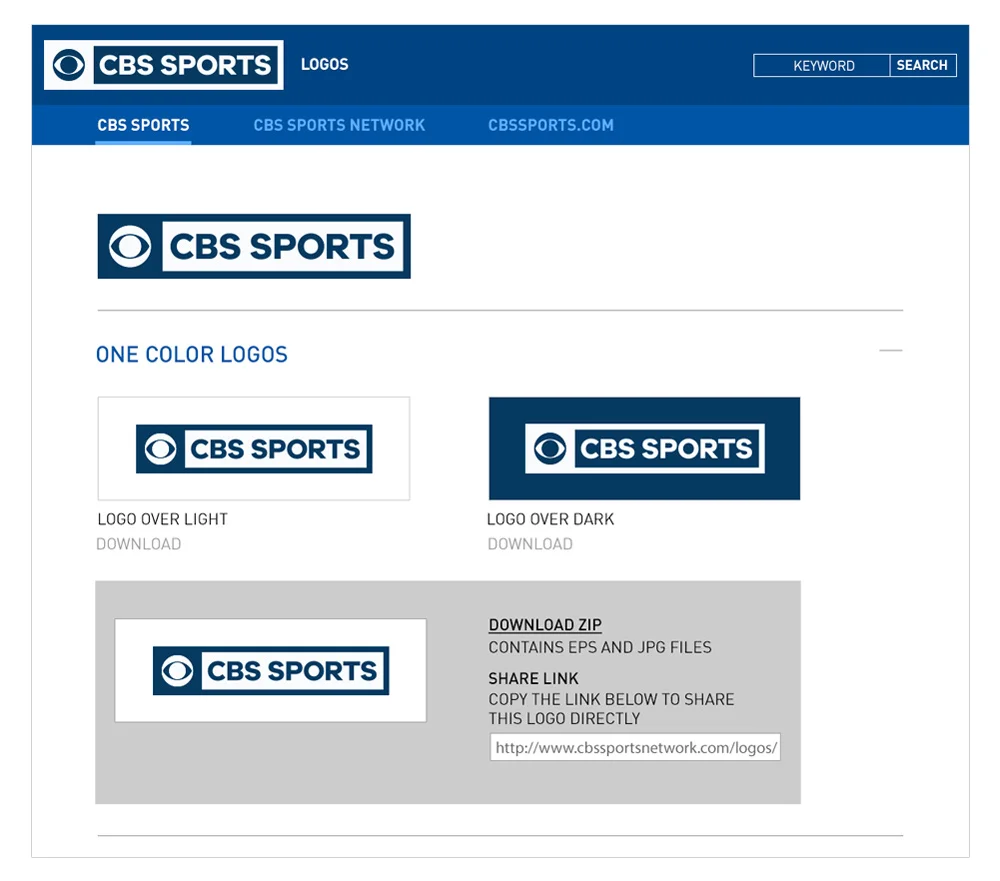
Task: Select the CBS SPORTS tab
Action: click(143, 125)
